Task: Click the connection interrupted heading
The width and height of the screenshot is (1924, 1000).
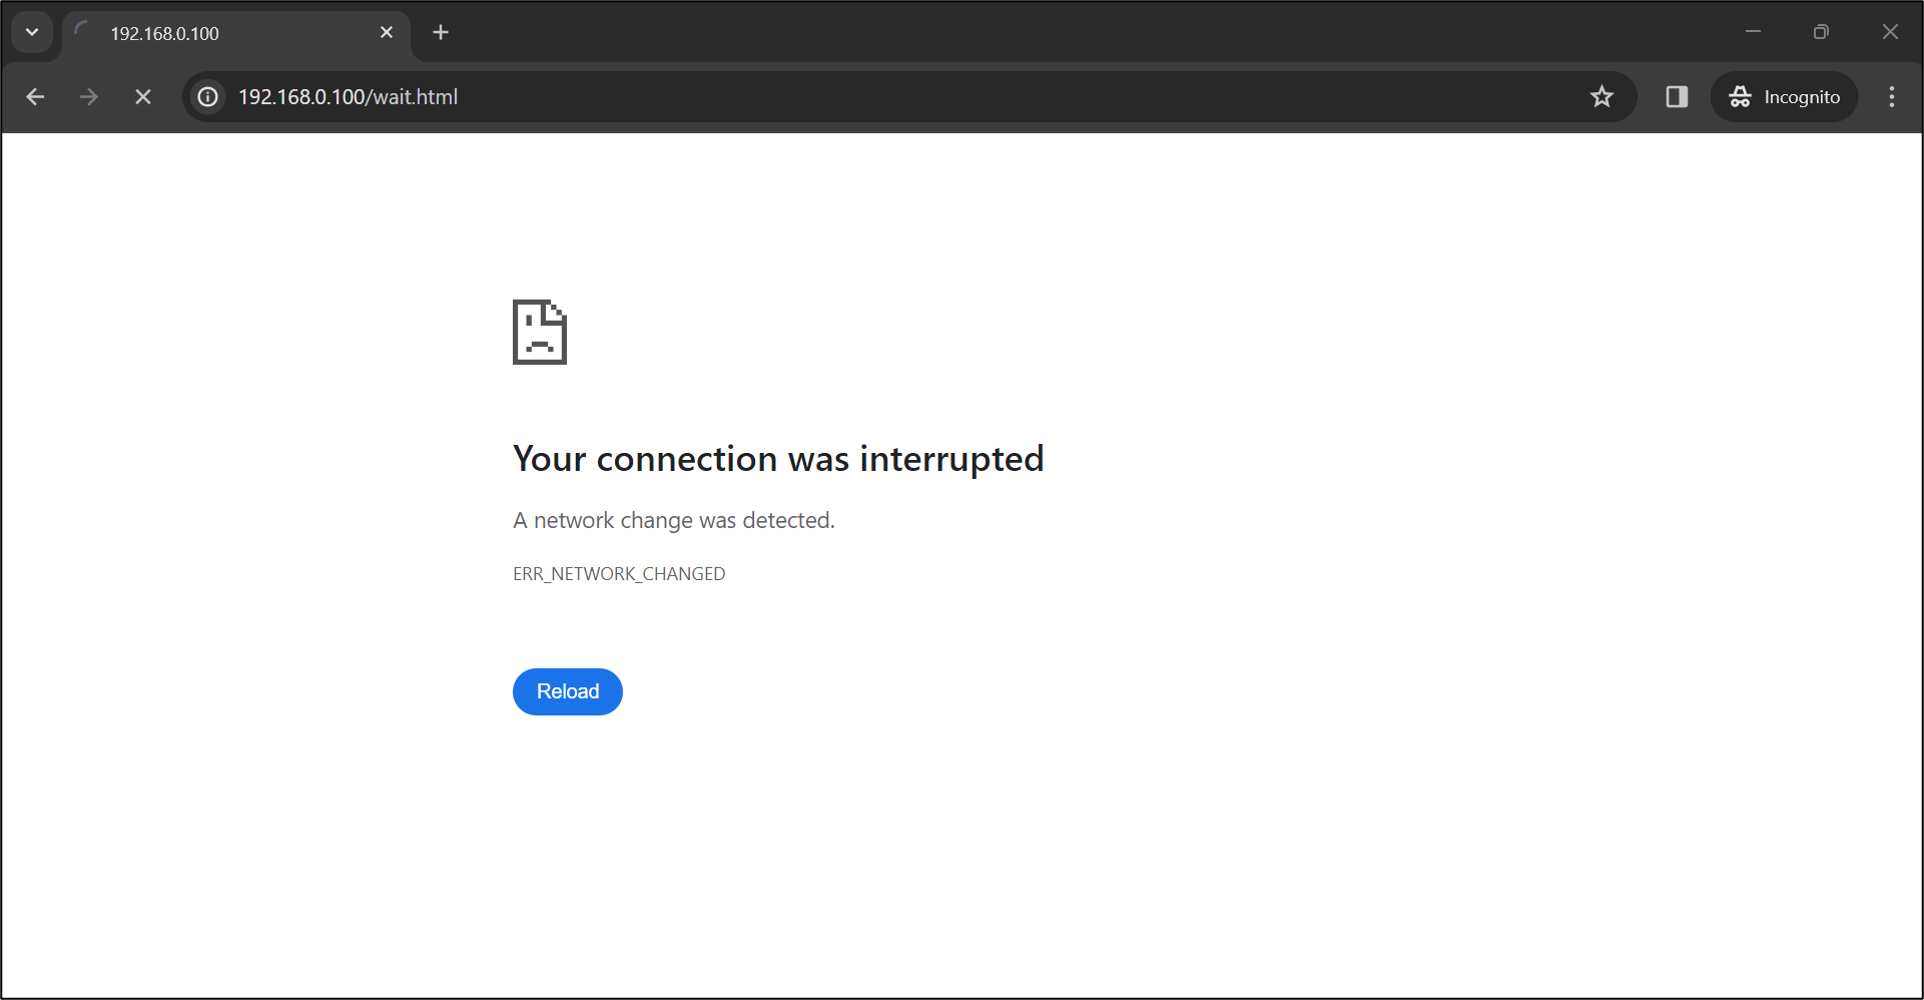Action: (778, 459)
